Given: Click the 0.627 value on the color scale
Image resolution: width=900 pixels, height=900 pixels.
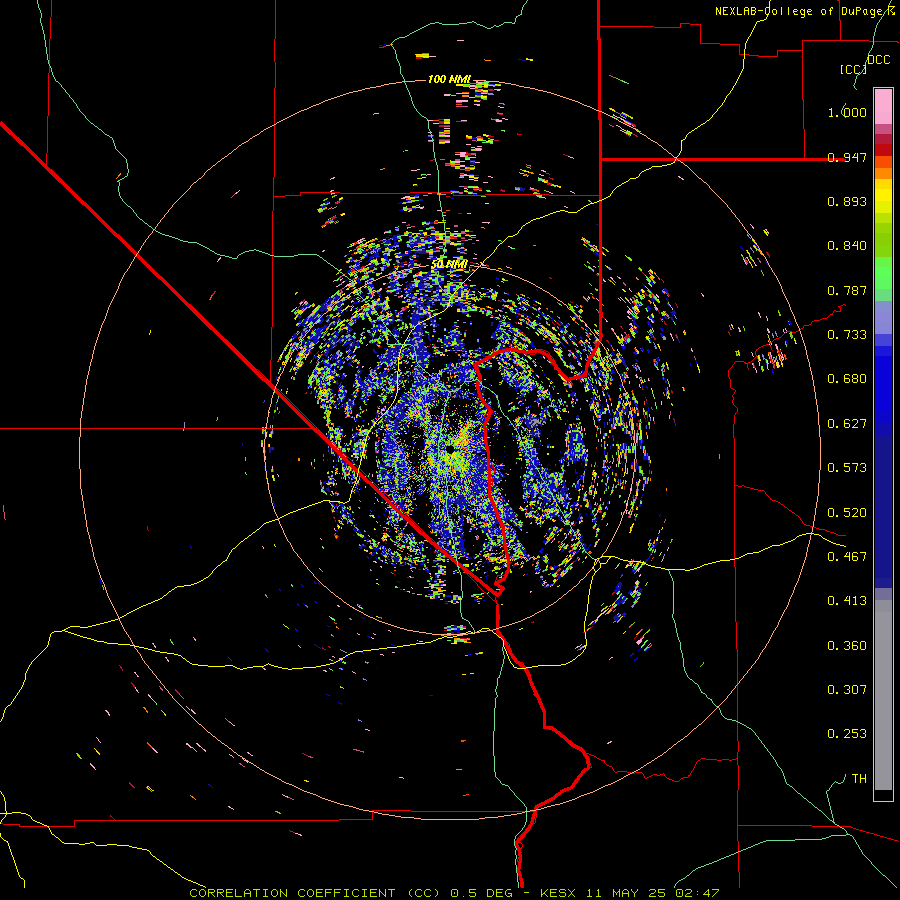Looking at the screenshot, I should tap(847, 424).
